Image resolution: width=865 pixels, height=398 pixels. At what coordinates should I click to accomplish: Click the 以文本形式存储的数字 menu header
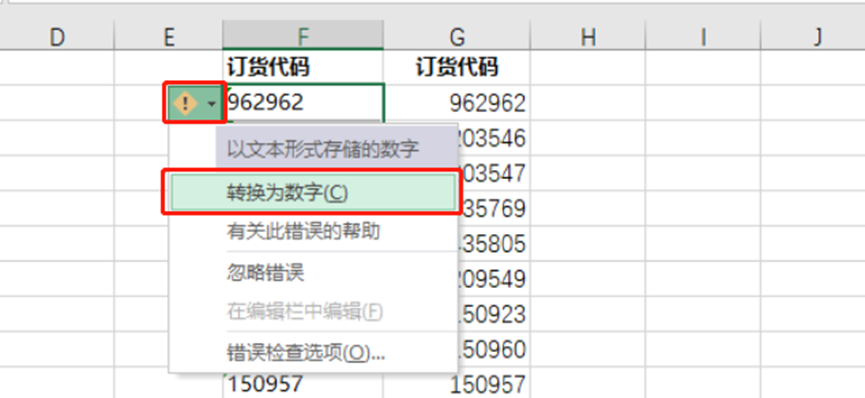336,149
